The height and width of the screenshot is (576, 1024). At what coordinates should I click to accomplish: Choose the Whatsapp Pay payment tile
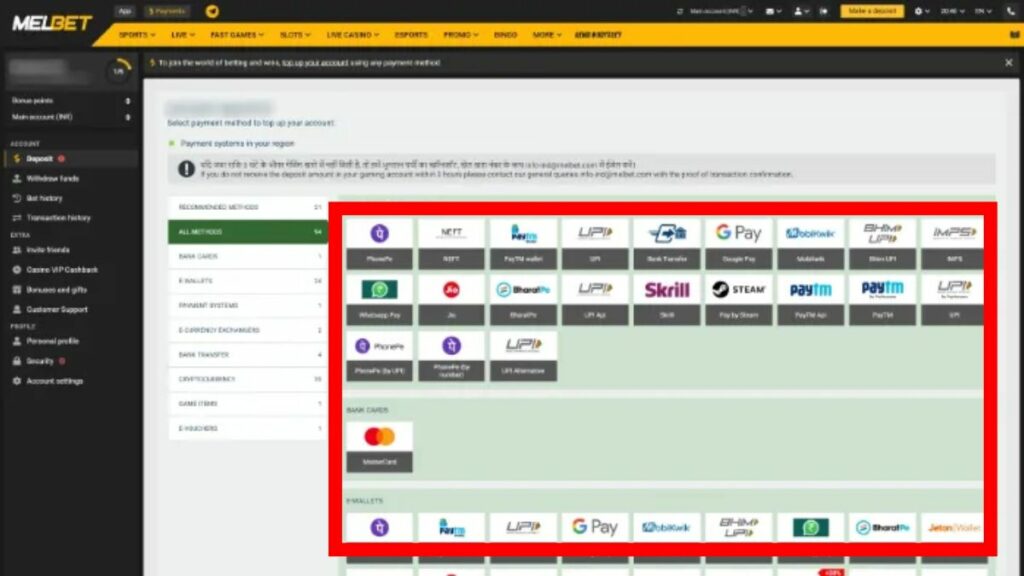[x=379, y=300]
